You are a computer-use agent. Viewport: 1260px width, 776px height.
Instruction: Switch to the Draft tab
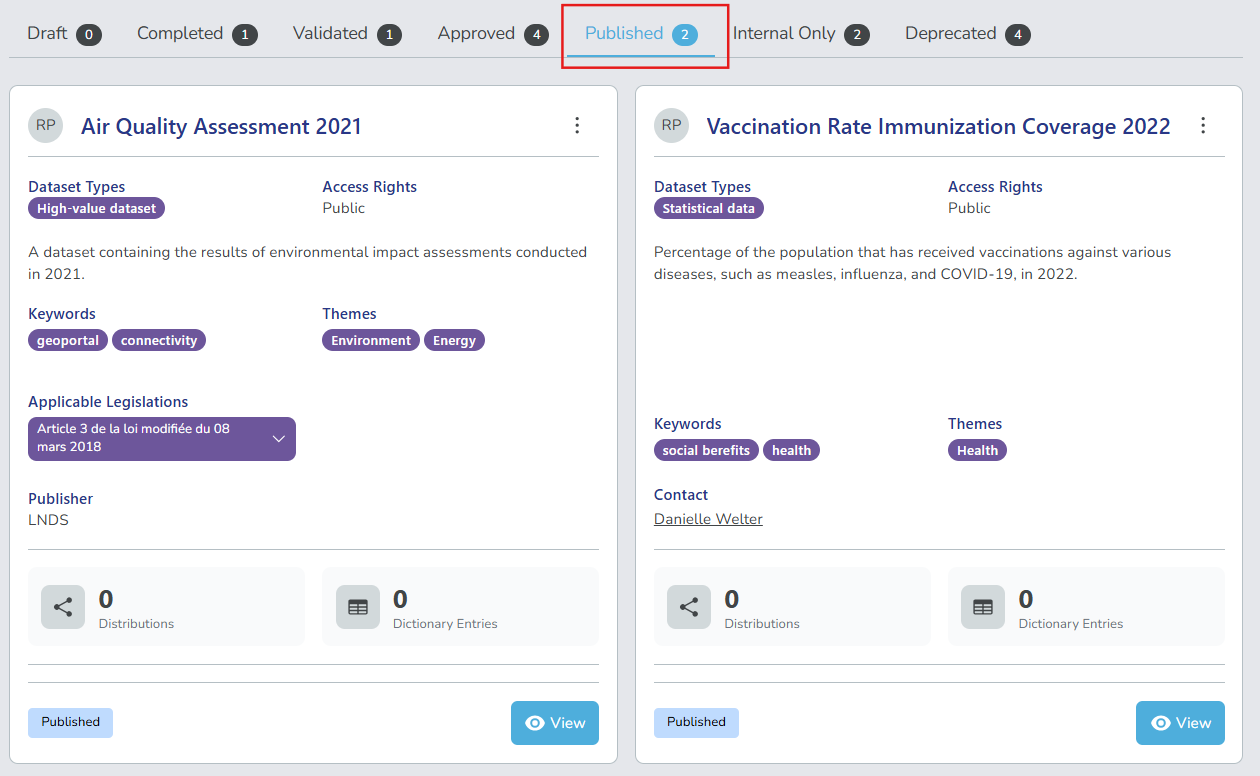click(x=64, y=34)
